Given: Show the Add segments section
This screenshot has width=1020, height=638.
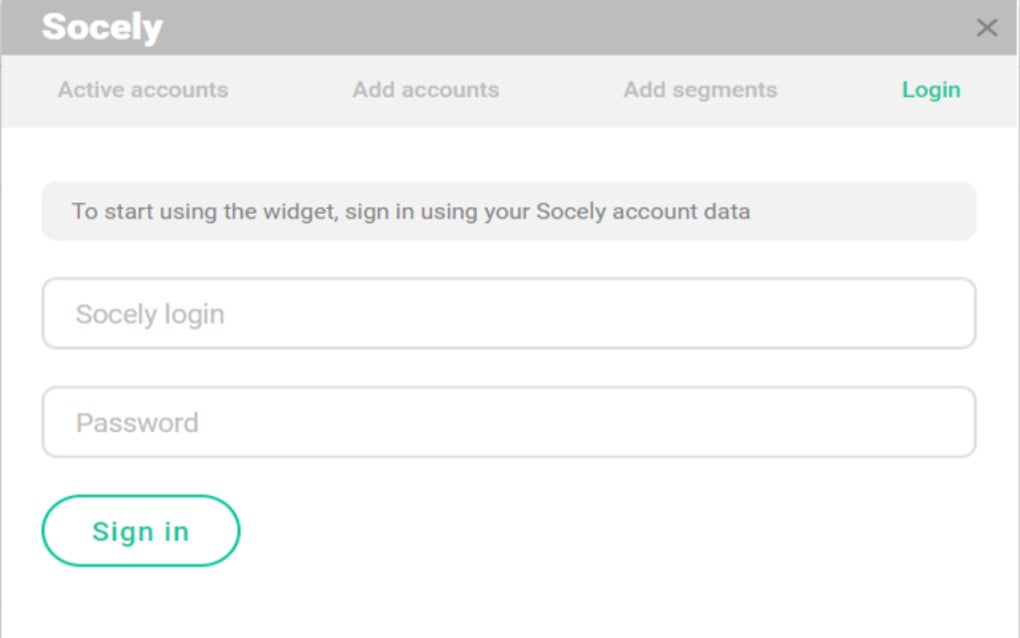Looking at the screenshot, I should [x=700, y=90].
